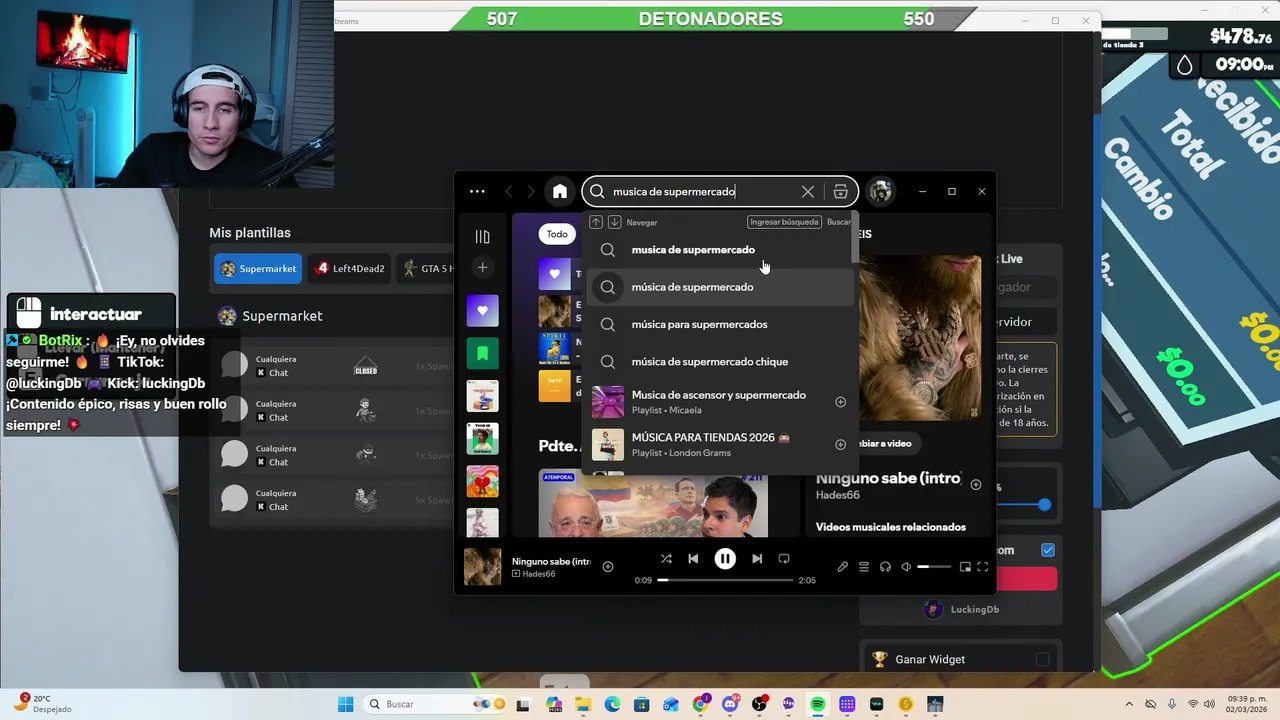Add now playing song to Liked Songs
Screen dimensions: 1280x720
(608, 567)
